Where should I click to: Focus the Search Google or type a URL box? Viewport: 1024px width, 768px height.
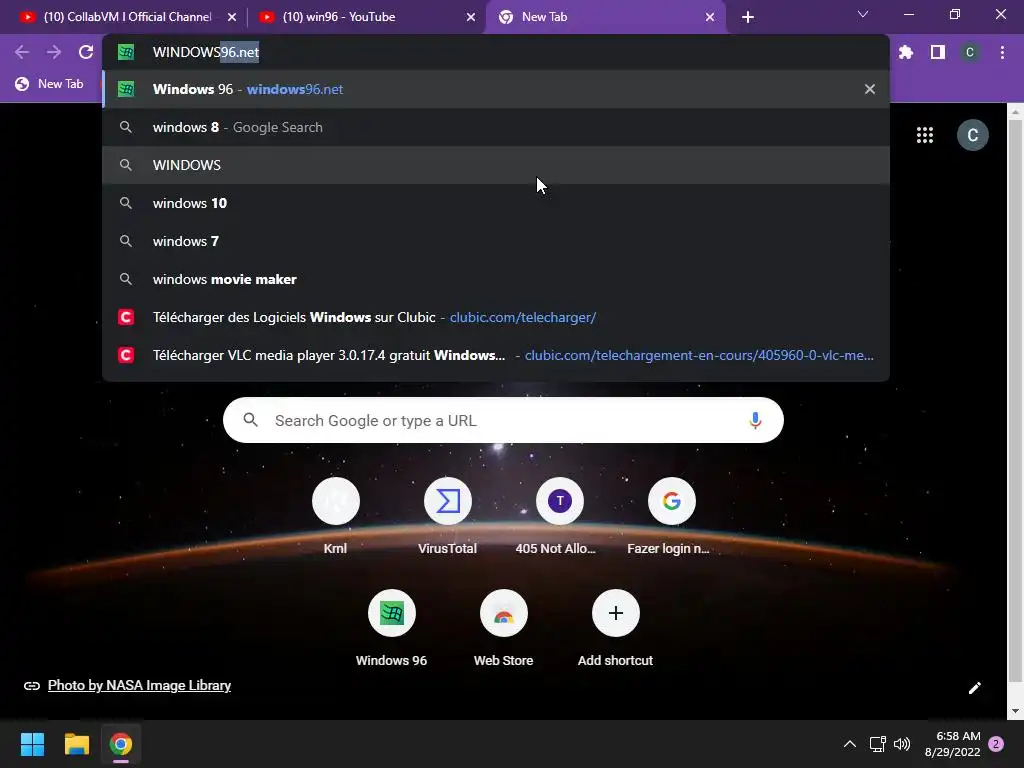tap(503, 421)
